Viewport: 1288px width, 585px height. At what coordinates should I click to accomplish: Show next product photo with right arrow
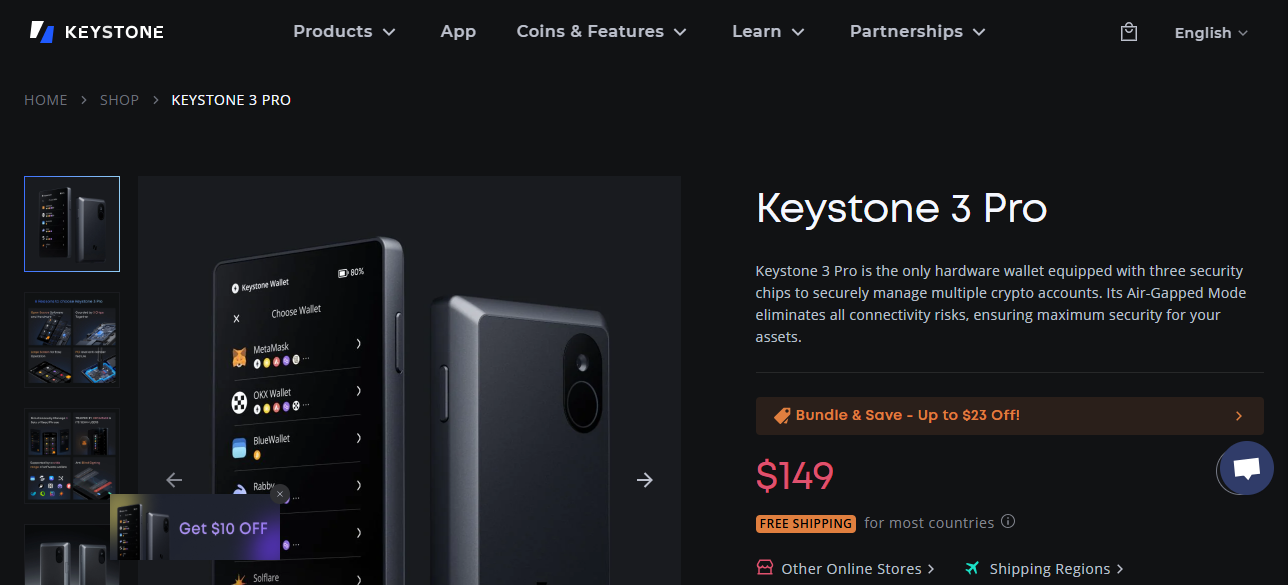pos(645,480)
